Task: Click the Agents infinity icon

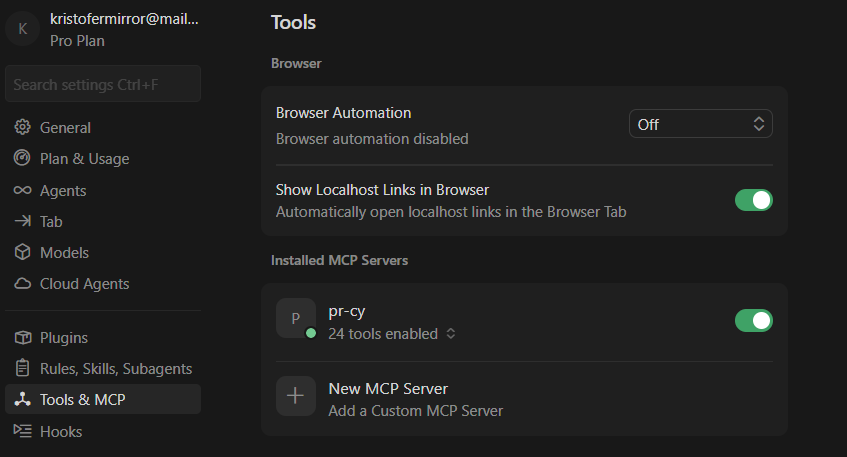Action: coord(22,190)
